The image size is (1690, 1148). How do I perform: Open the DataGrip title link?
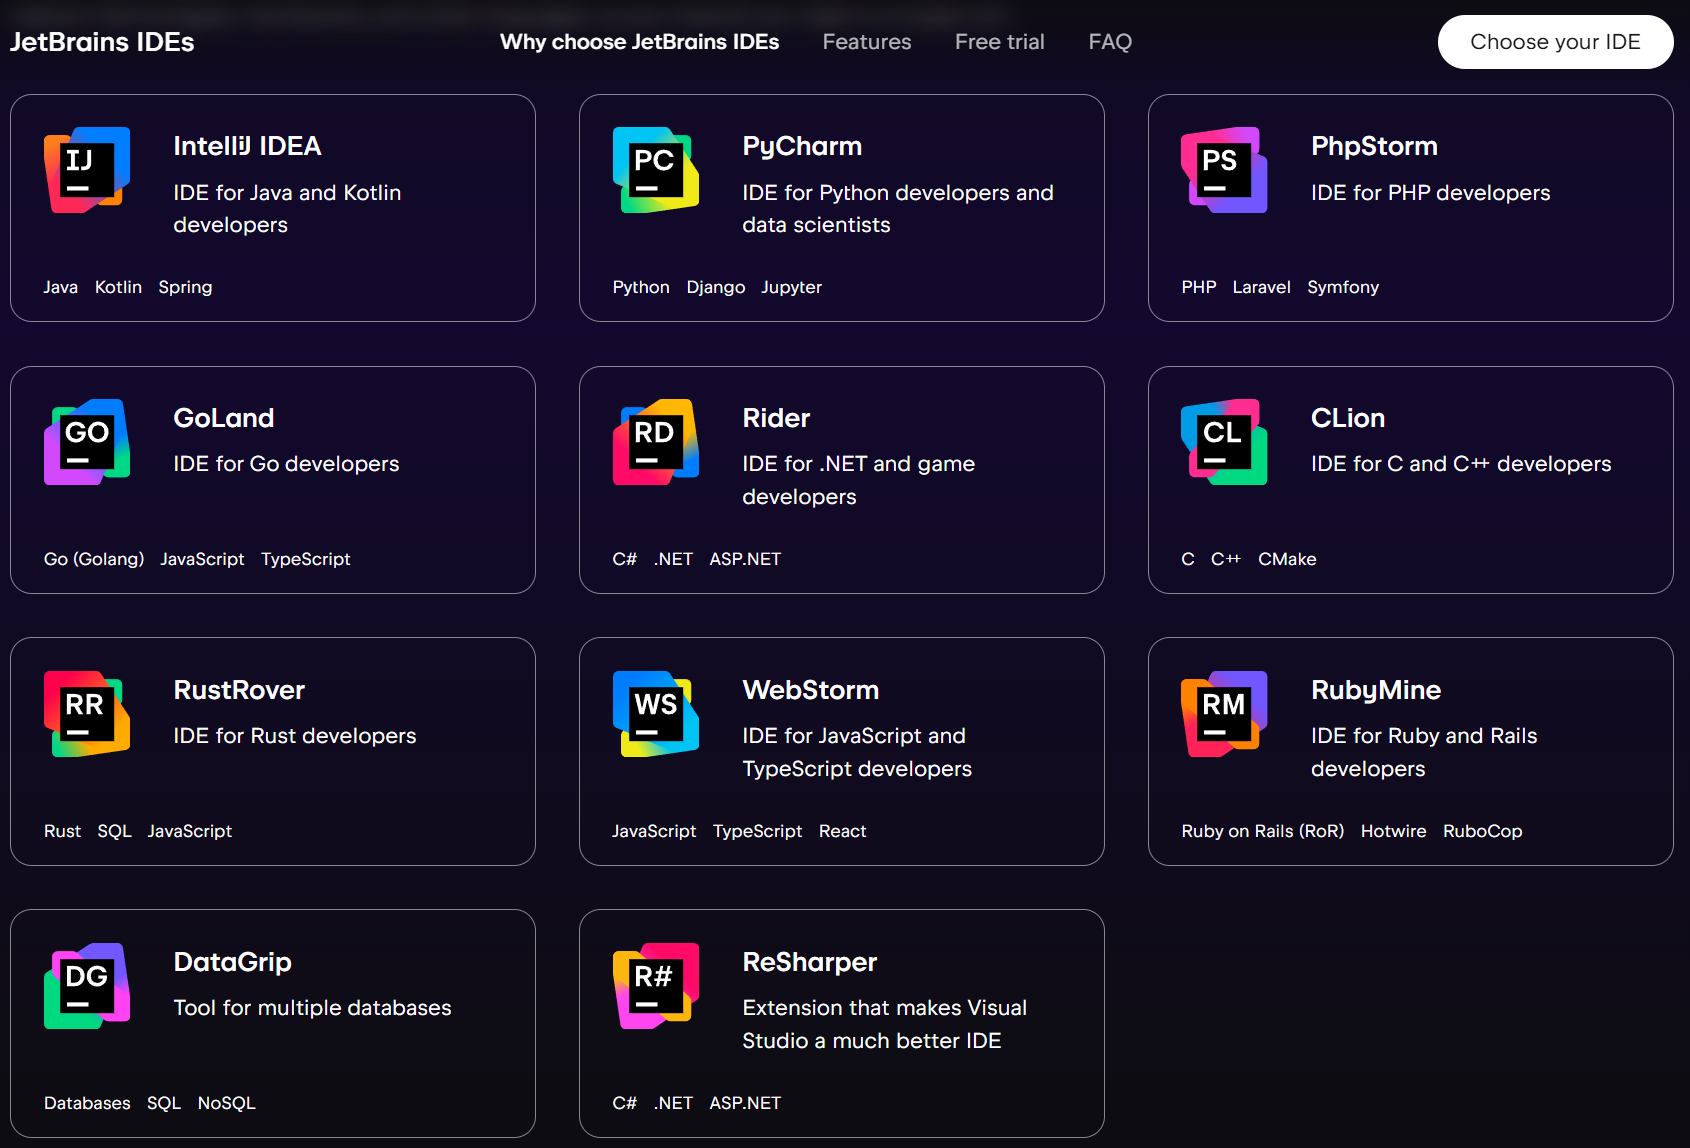pos(232,962)
